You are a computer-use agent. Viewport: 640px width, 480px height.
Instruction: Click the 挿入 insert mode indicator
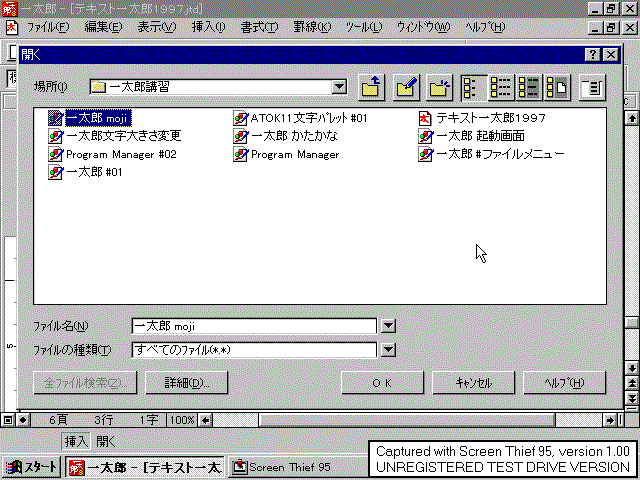coord(76,442)
